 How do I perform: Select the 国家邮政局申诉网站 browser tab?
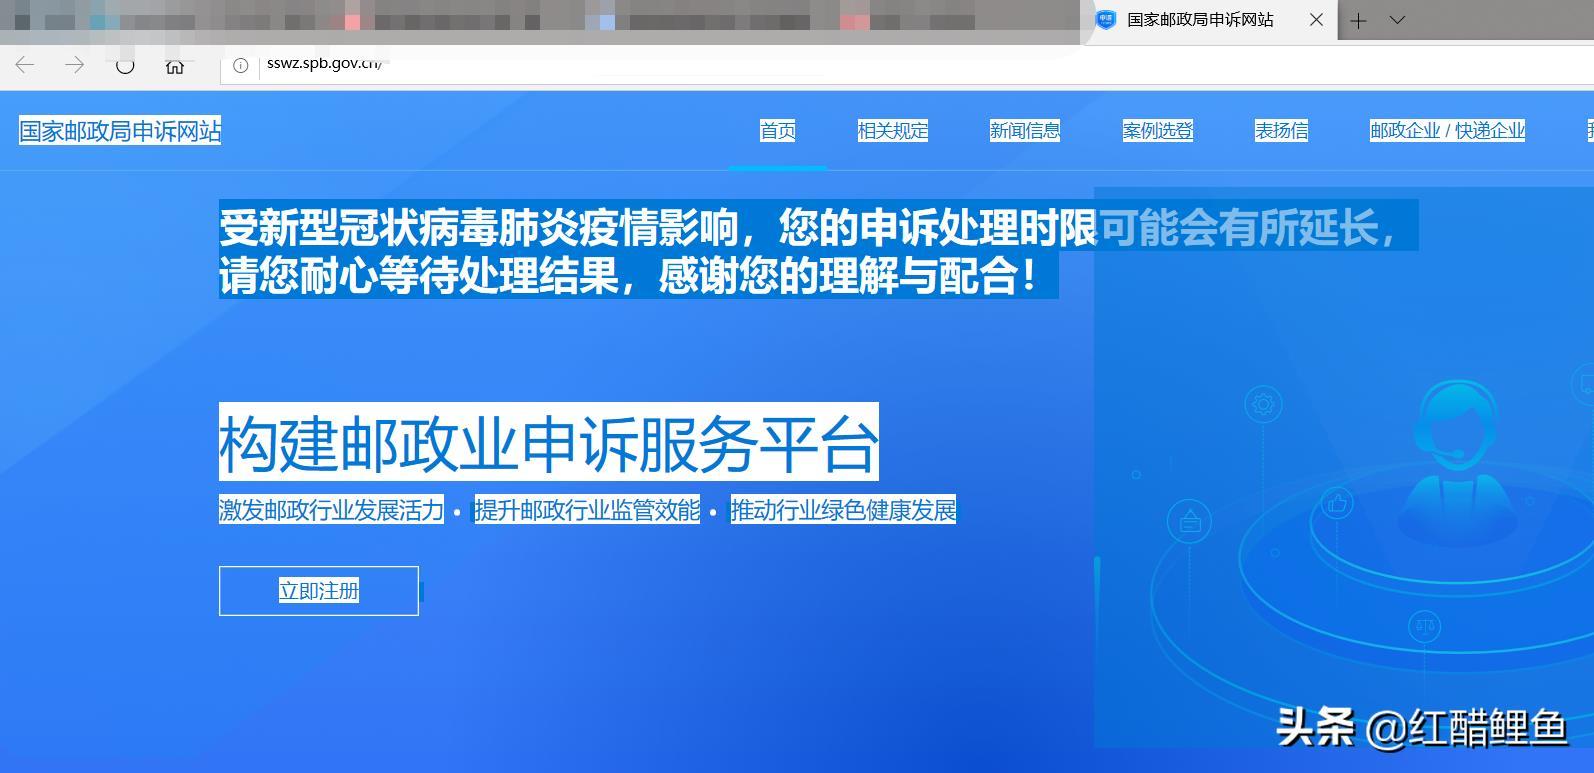(1210, 20)
